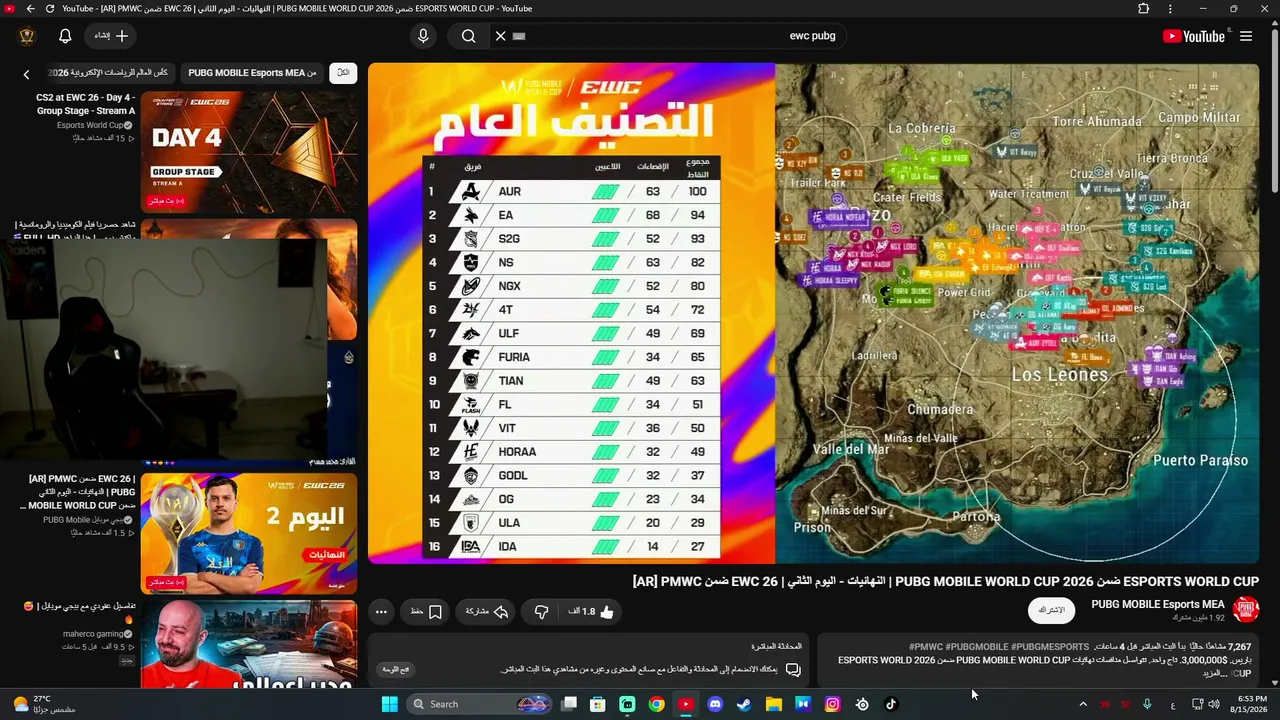Click the video player map area
The image size is (1280, 720).
coord(1017,313)
